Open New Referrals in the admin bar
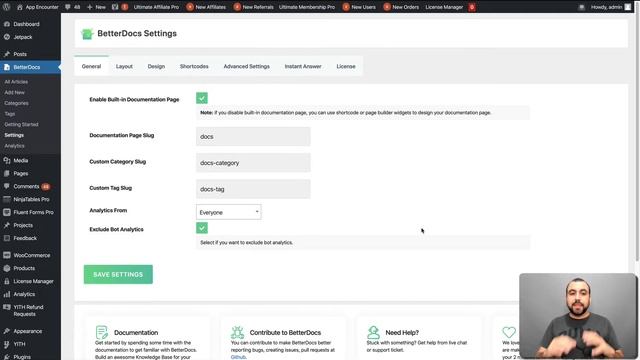 253,7
